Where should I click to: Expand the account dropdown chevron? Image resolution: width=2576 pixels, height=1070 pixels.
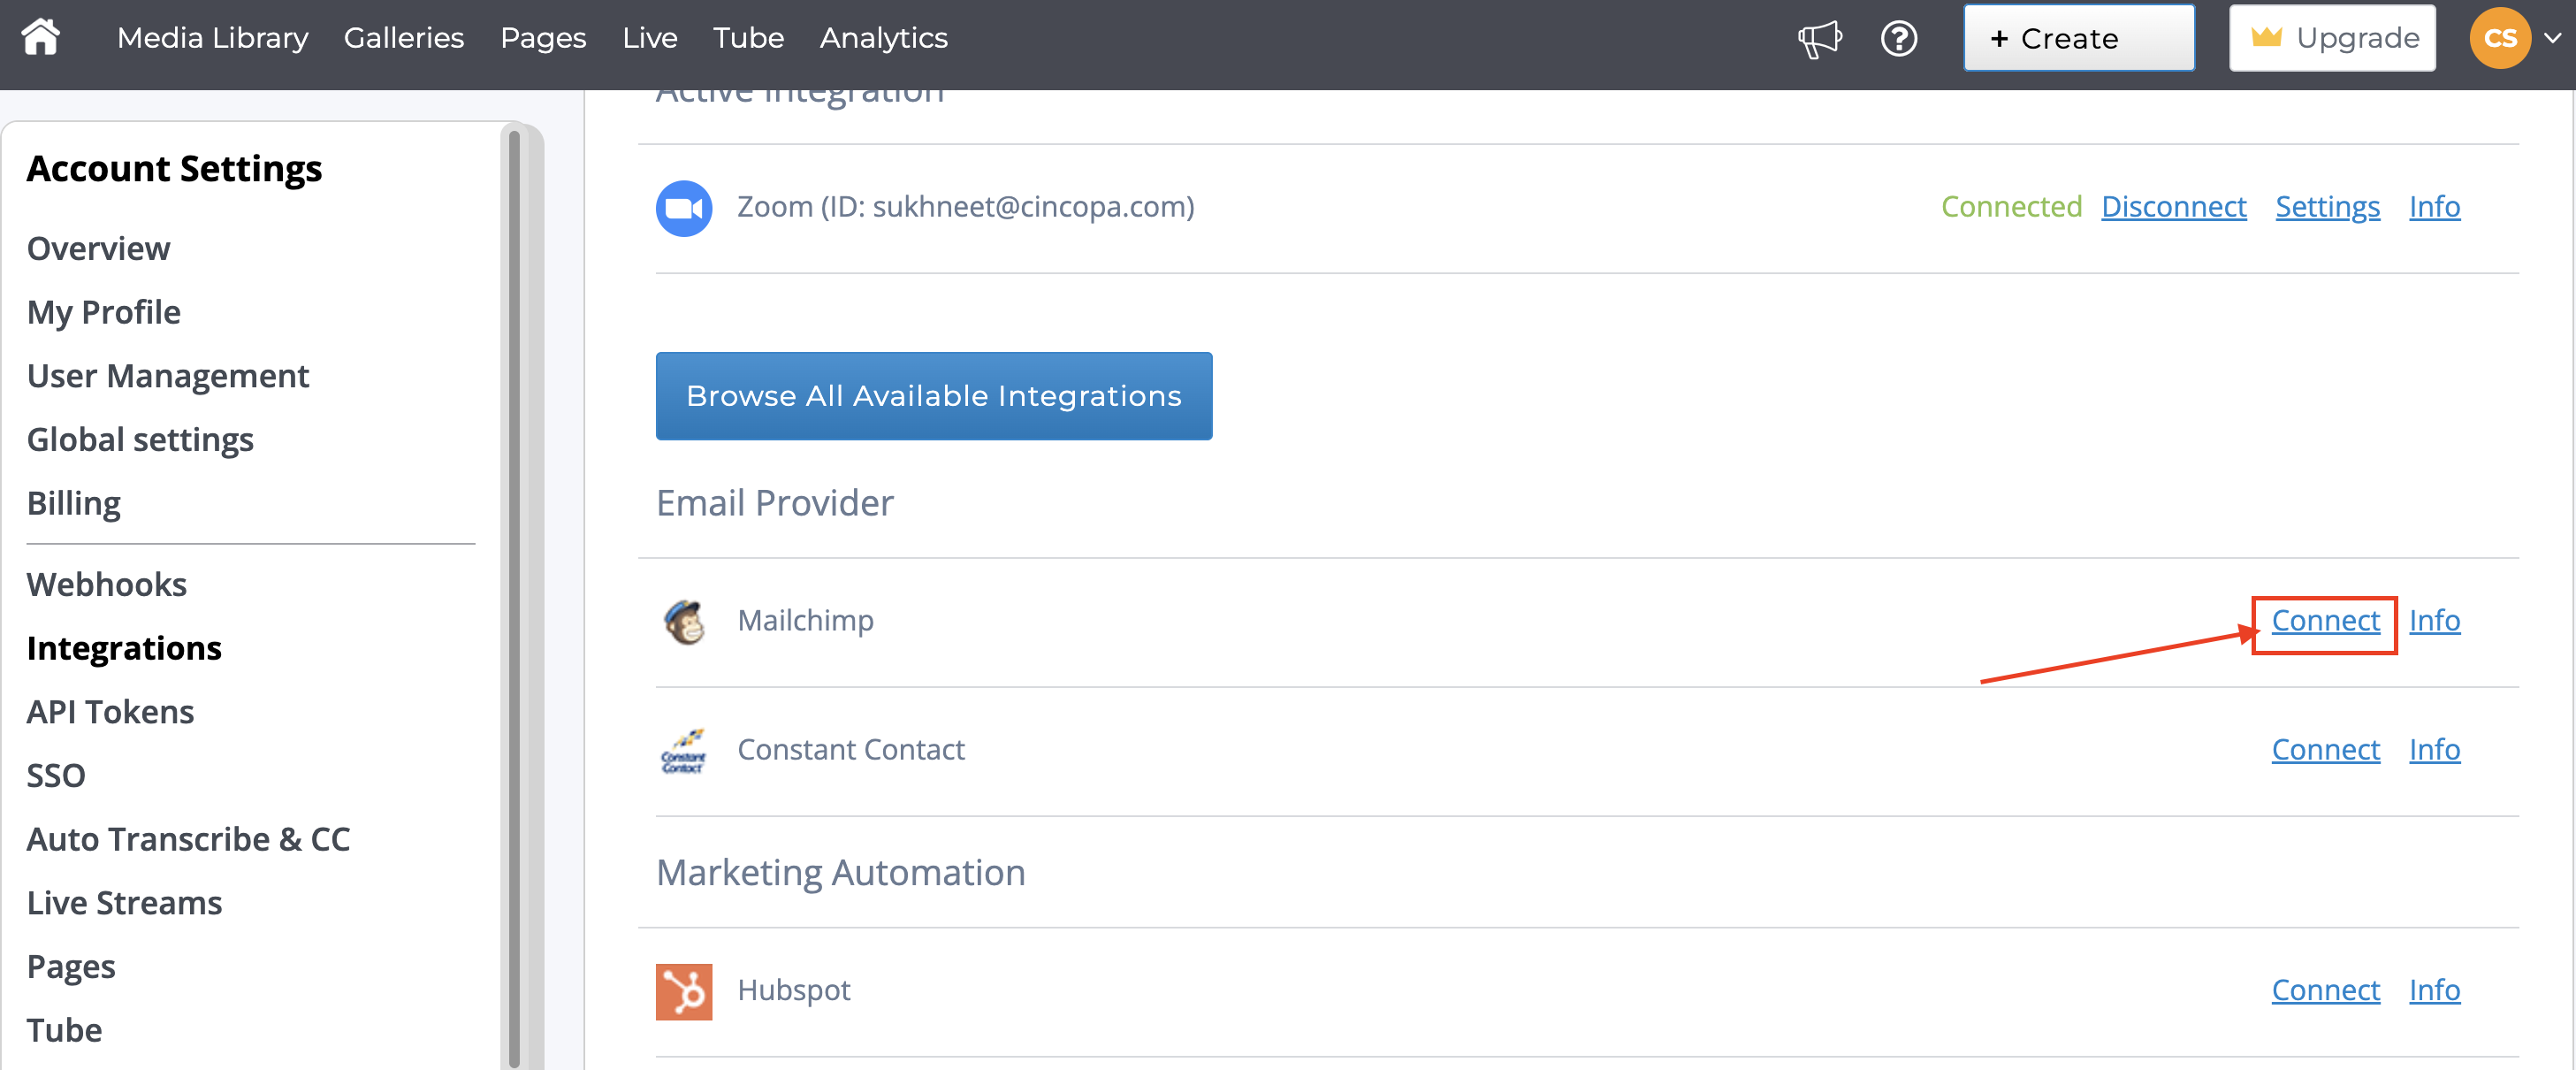2553,38
